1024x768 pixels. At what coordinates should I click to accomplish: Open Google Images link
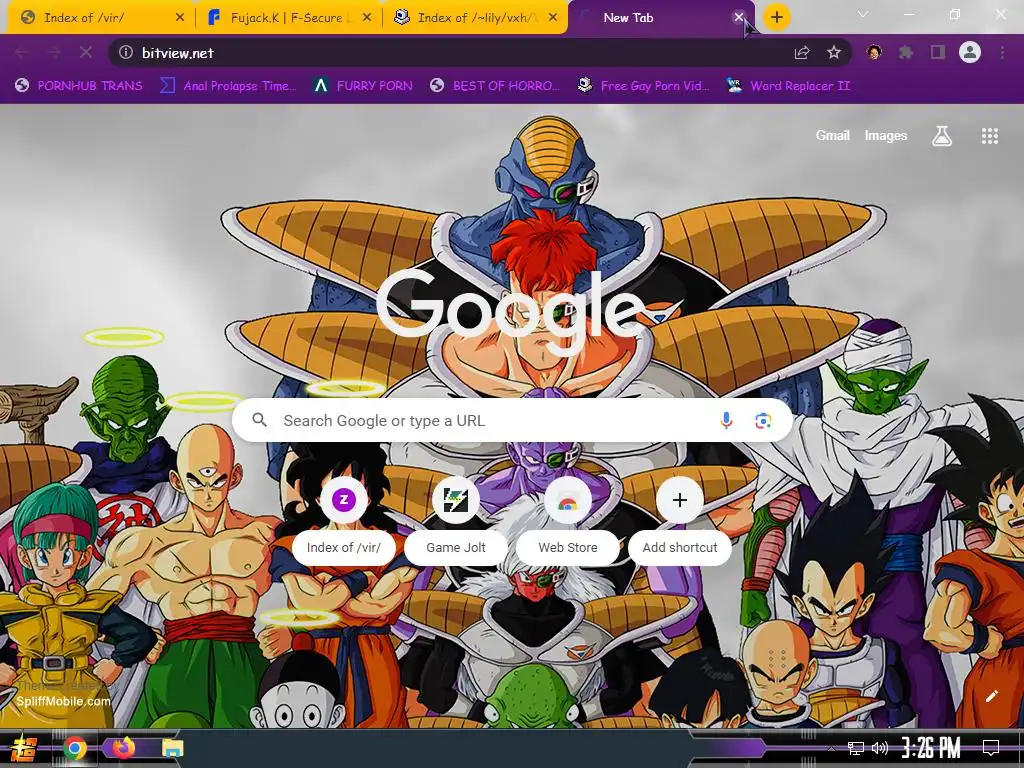tap(886, 136)
